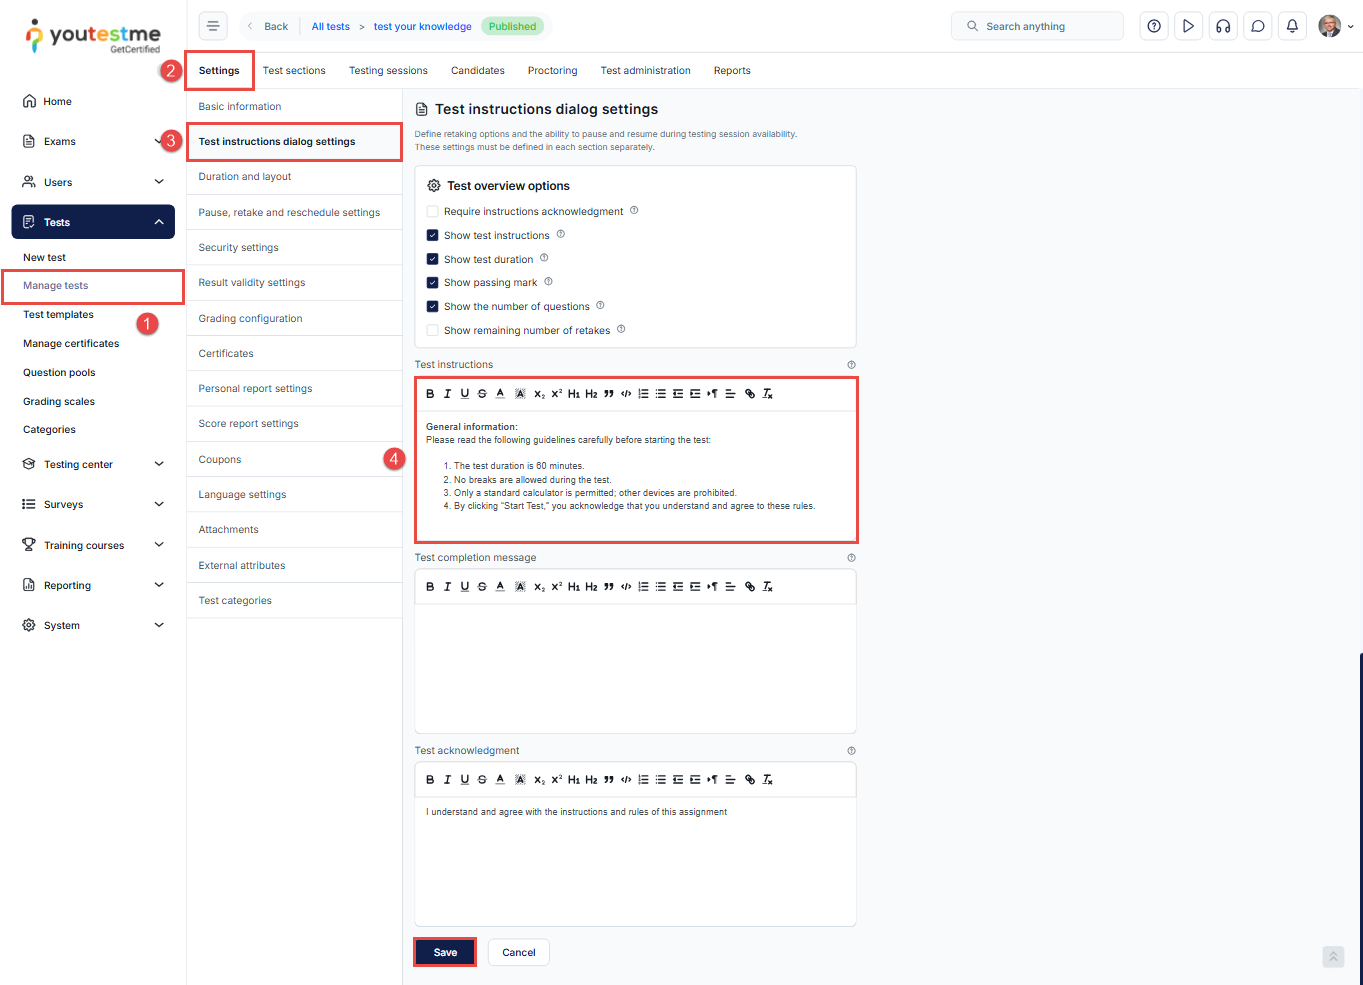Follow the All tests breadcrumb link
Image resolution: width=1363 pixels, height=985 pixels.
(x=330, y=27)
